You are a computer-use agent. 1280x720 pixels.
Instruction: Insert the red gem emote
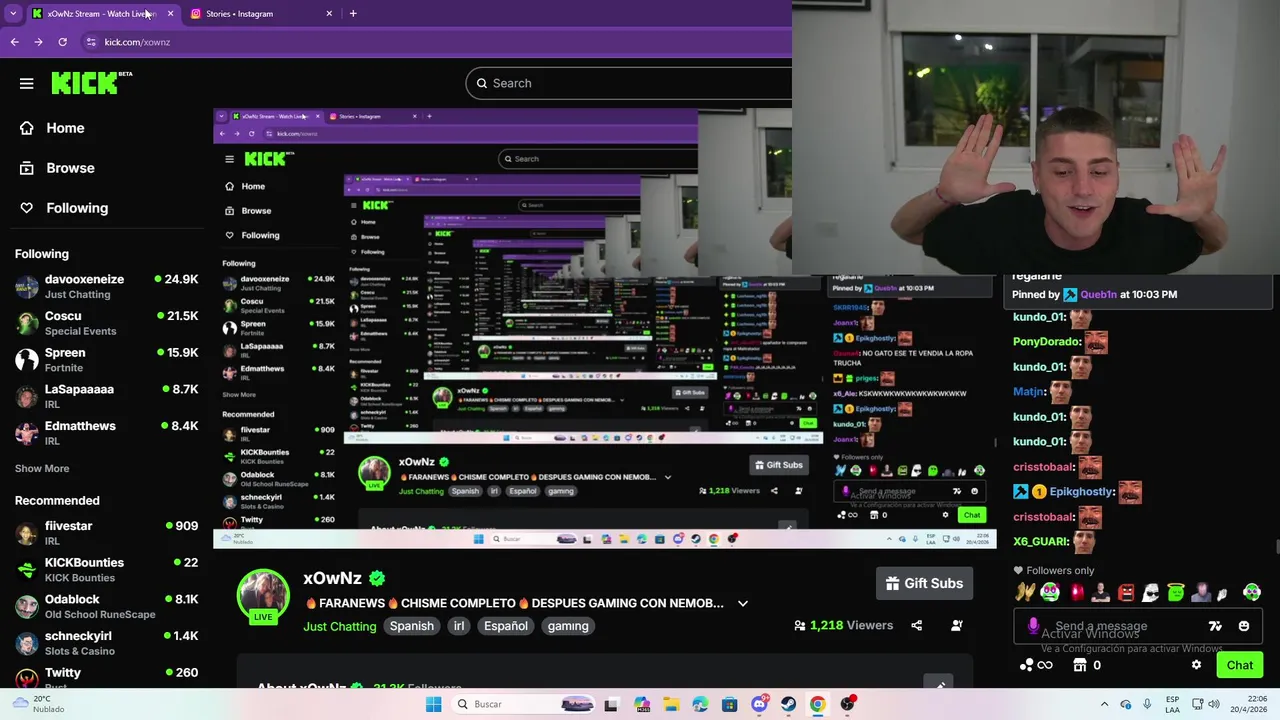pyautogui.click(x=1076, y=592)
